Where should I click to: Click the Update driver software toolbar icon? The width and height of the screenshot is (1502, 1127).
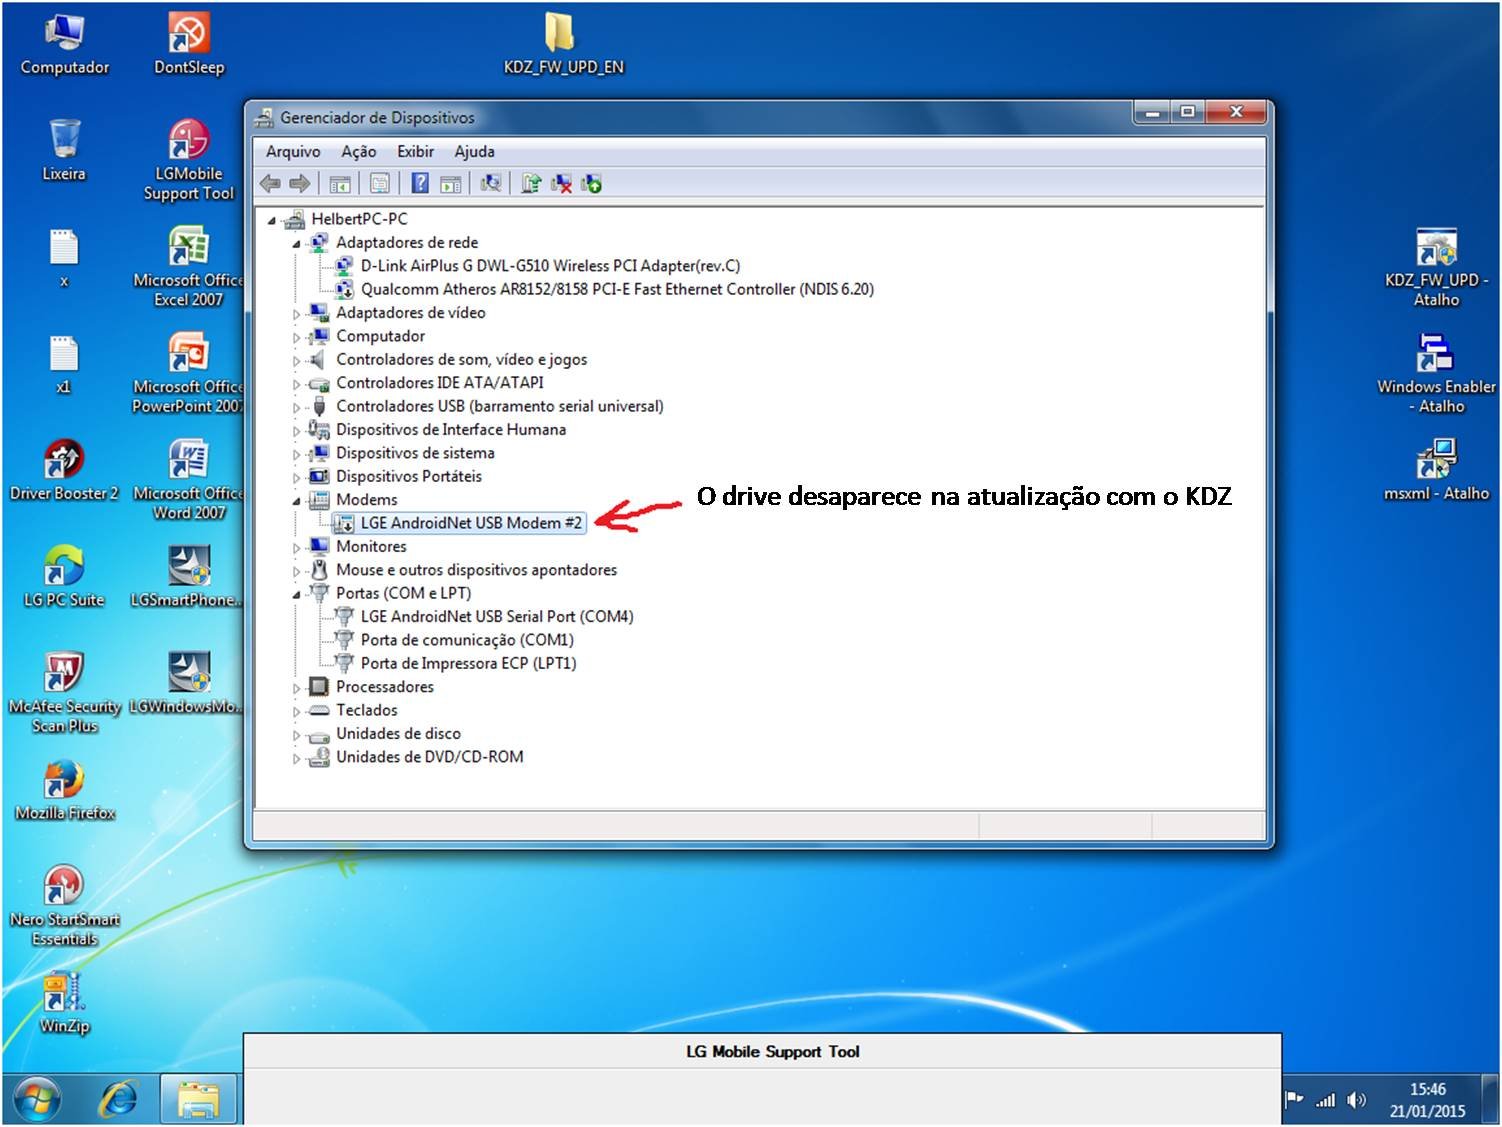531,183
